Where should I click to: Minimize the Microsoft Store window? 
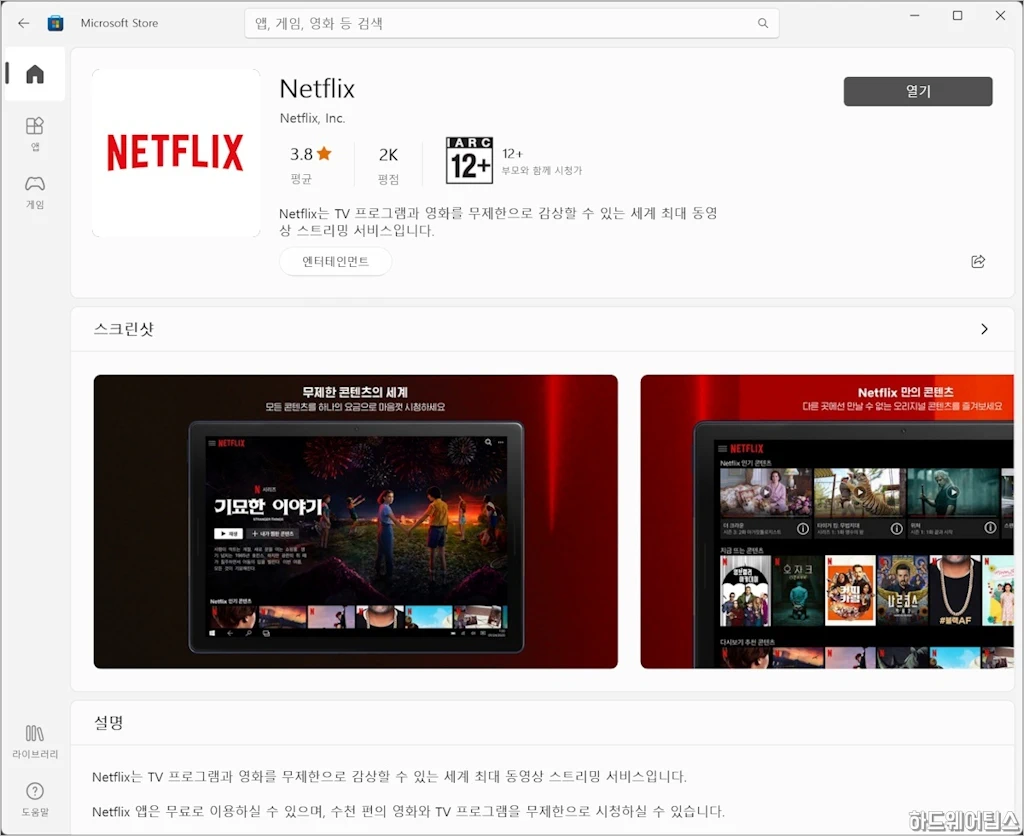coord(914,16)
